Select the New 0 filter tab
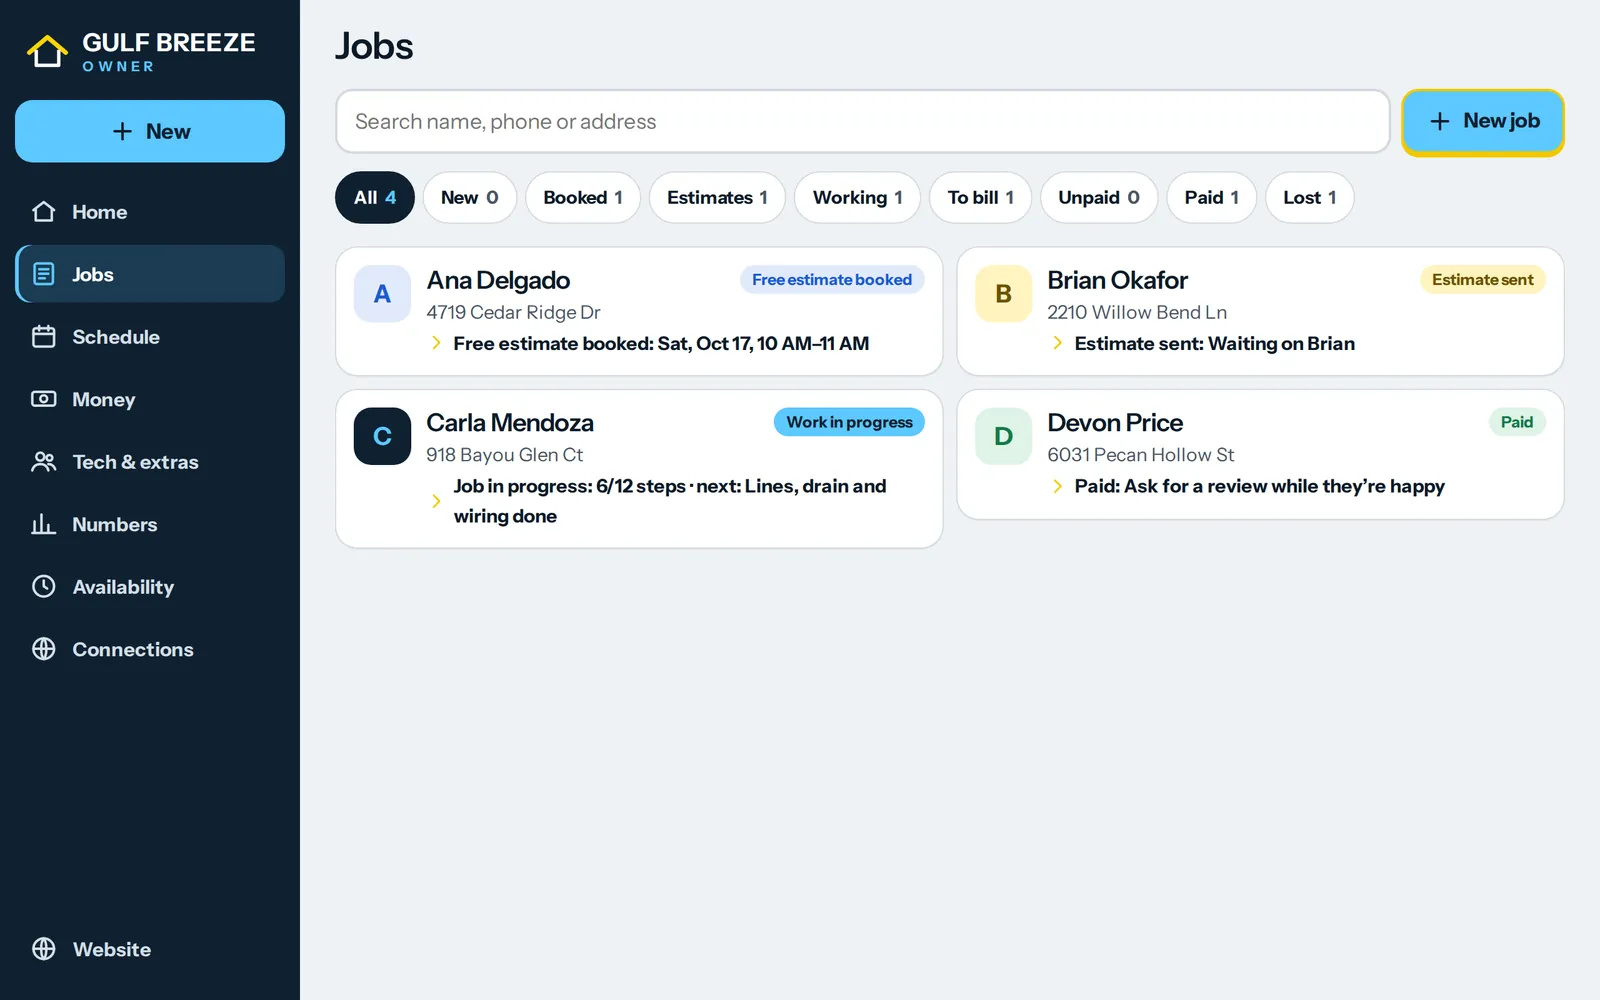Image resolution: width=1600 pixels, height=1000 pixels. (x=469, y=198)
